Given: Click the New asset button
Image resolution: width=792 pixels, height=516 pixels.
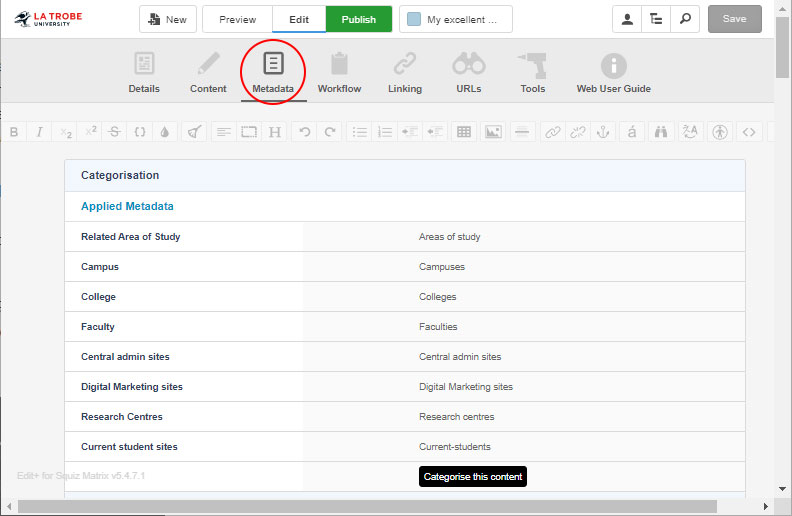Looking at the screenshot, I should pyautogui.click(x=167, y=19).
